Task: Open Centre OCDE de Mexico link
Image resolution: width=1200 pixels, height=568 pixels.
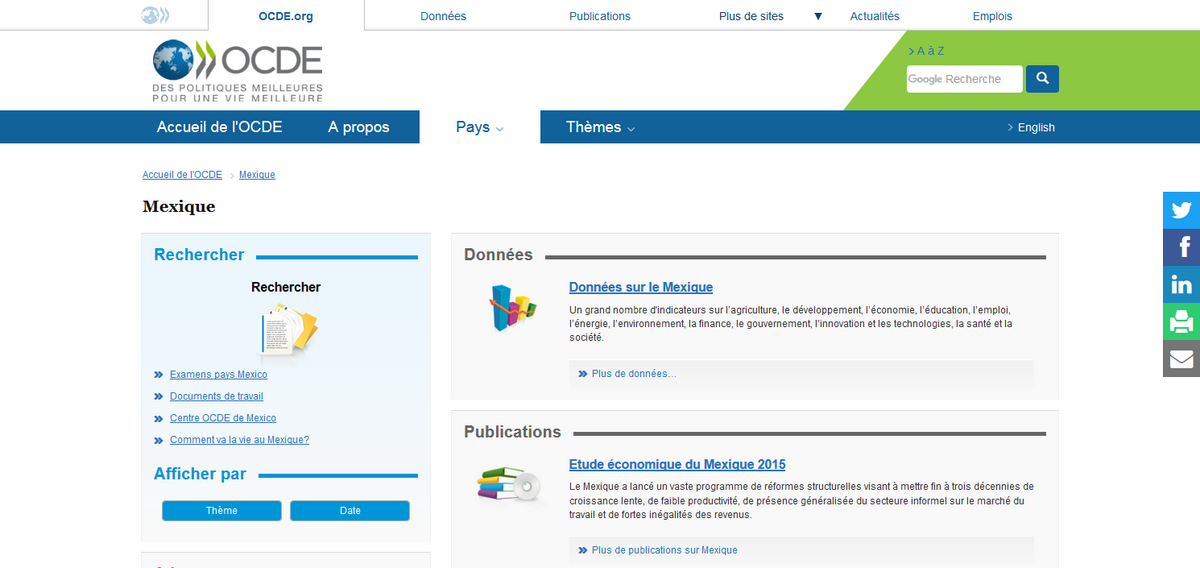Action: click(x=223, y=418)
